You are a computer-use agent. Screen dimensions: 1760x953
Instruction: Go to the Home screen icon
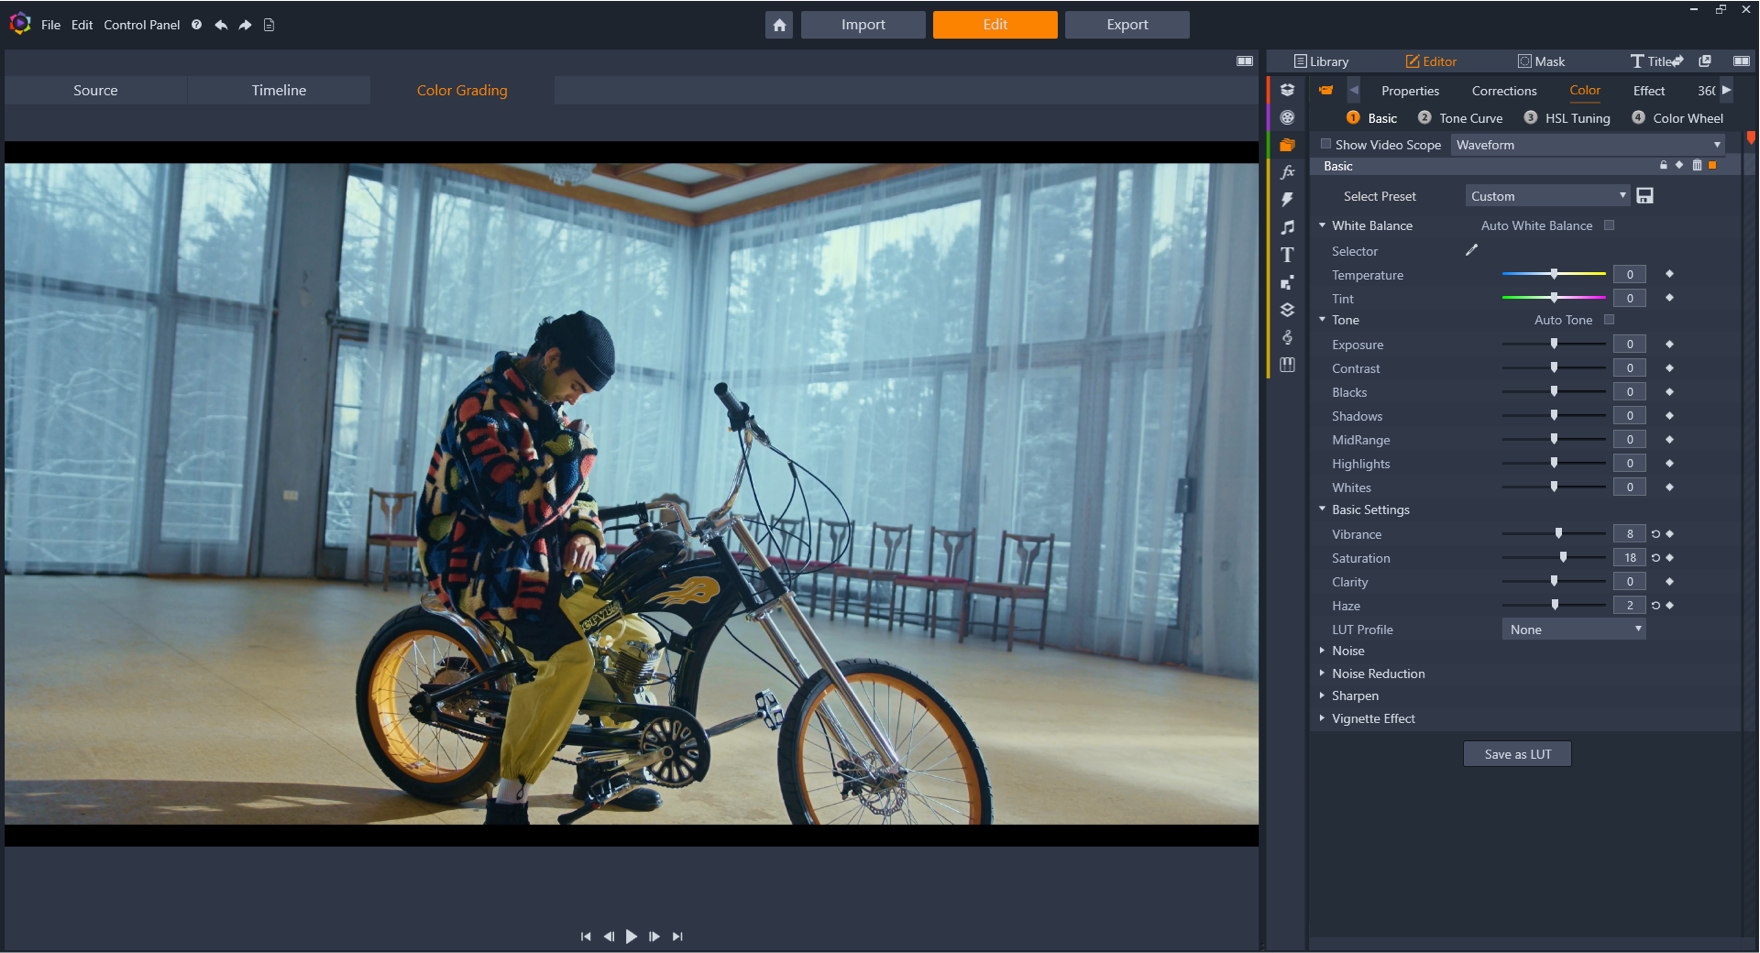coord(779,25)
